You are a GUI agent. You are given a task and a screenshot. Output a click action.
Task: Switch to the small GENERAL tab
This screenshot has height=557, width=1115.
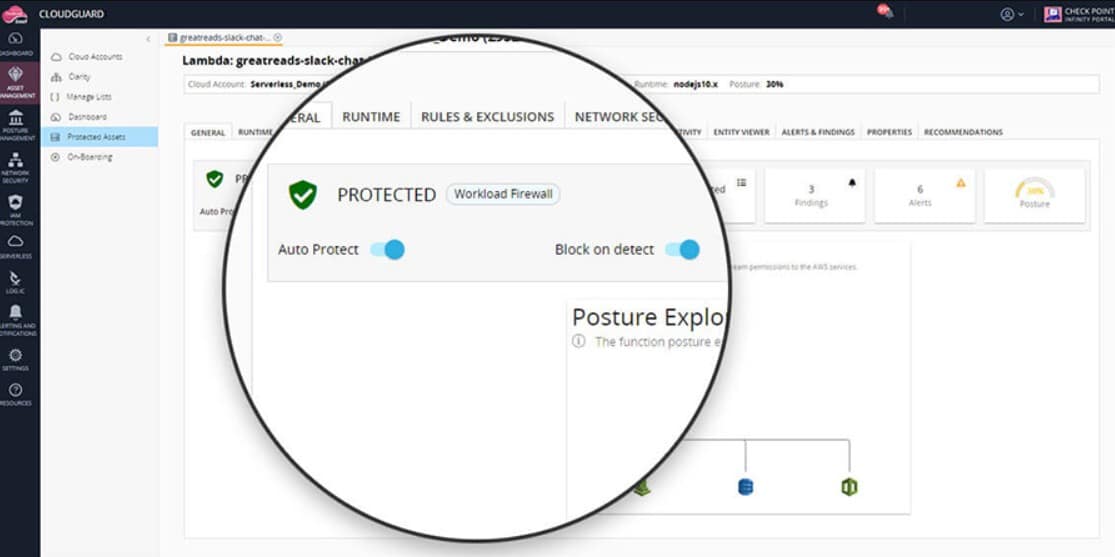(x=208, y=132)
